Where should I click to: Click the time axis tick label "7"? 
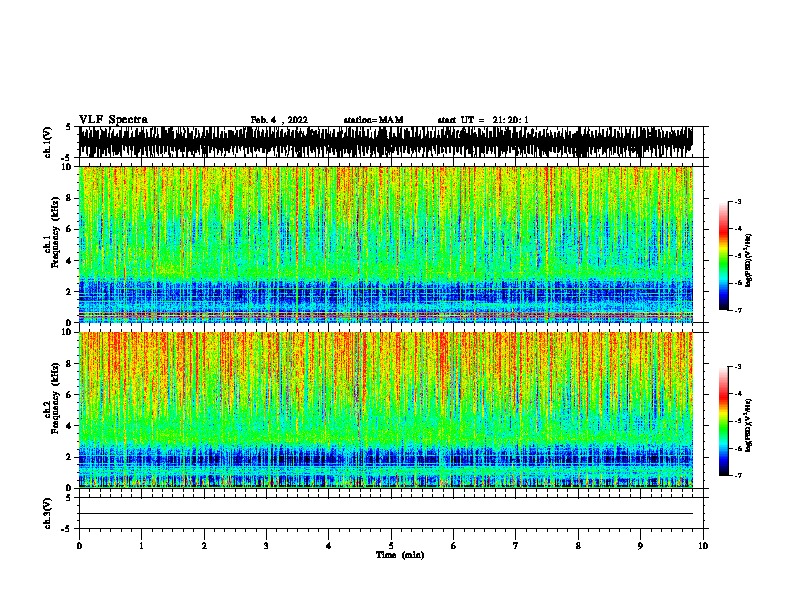pos(516,546)
